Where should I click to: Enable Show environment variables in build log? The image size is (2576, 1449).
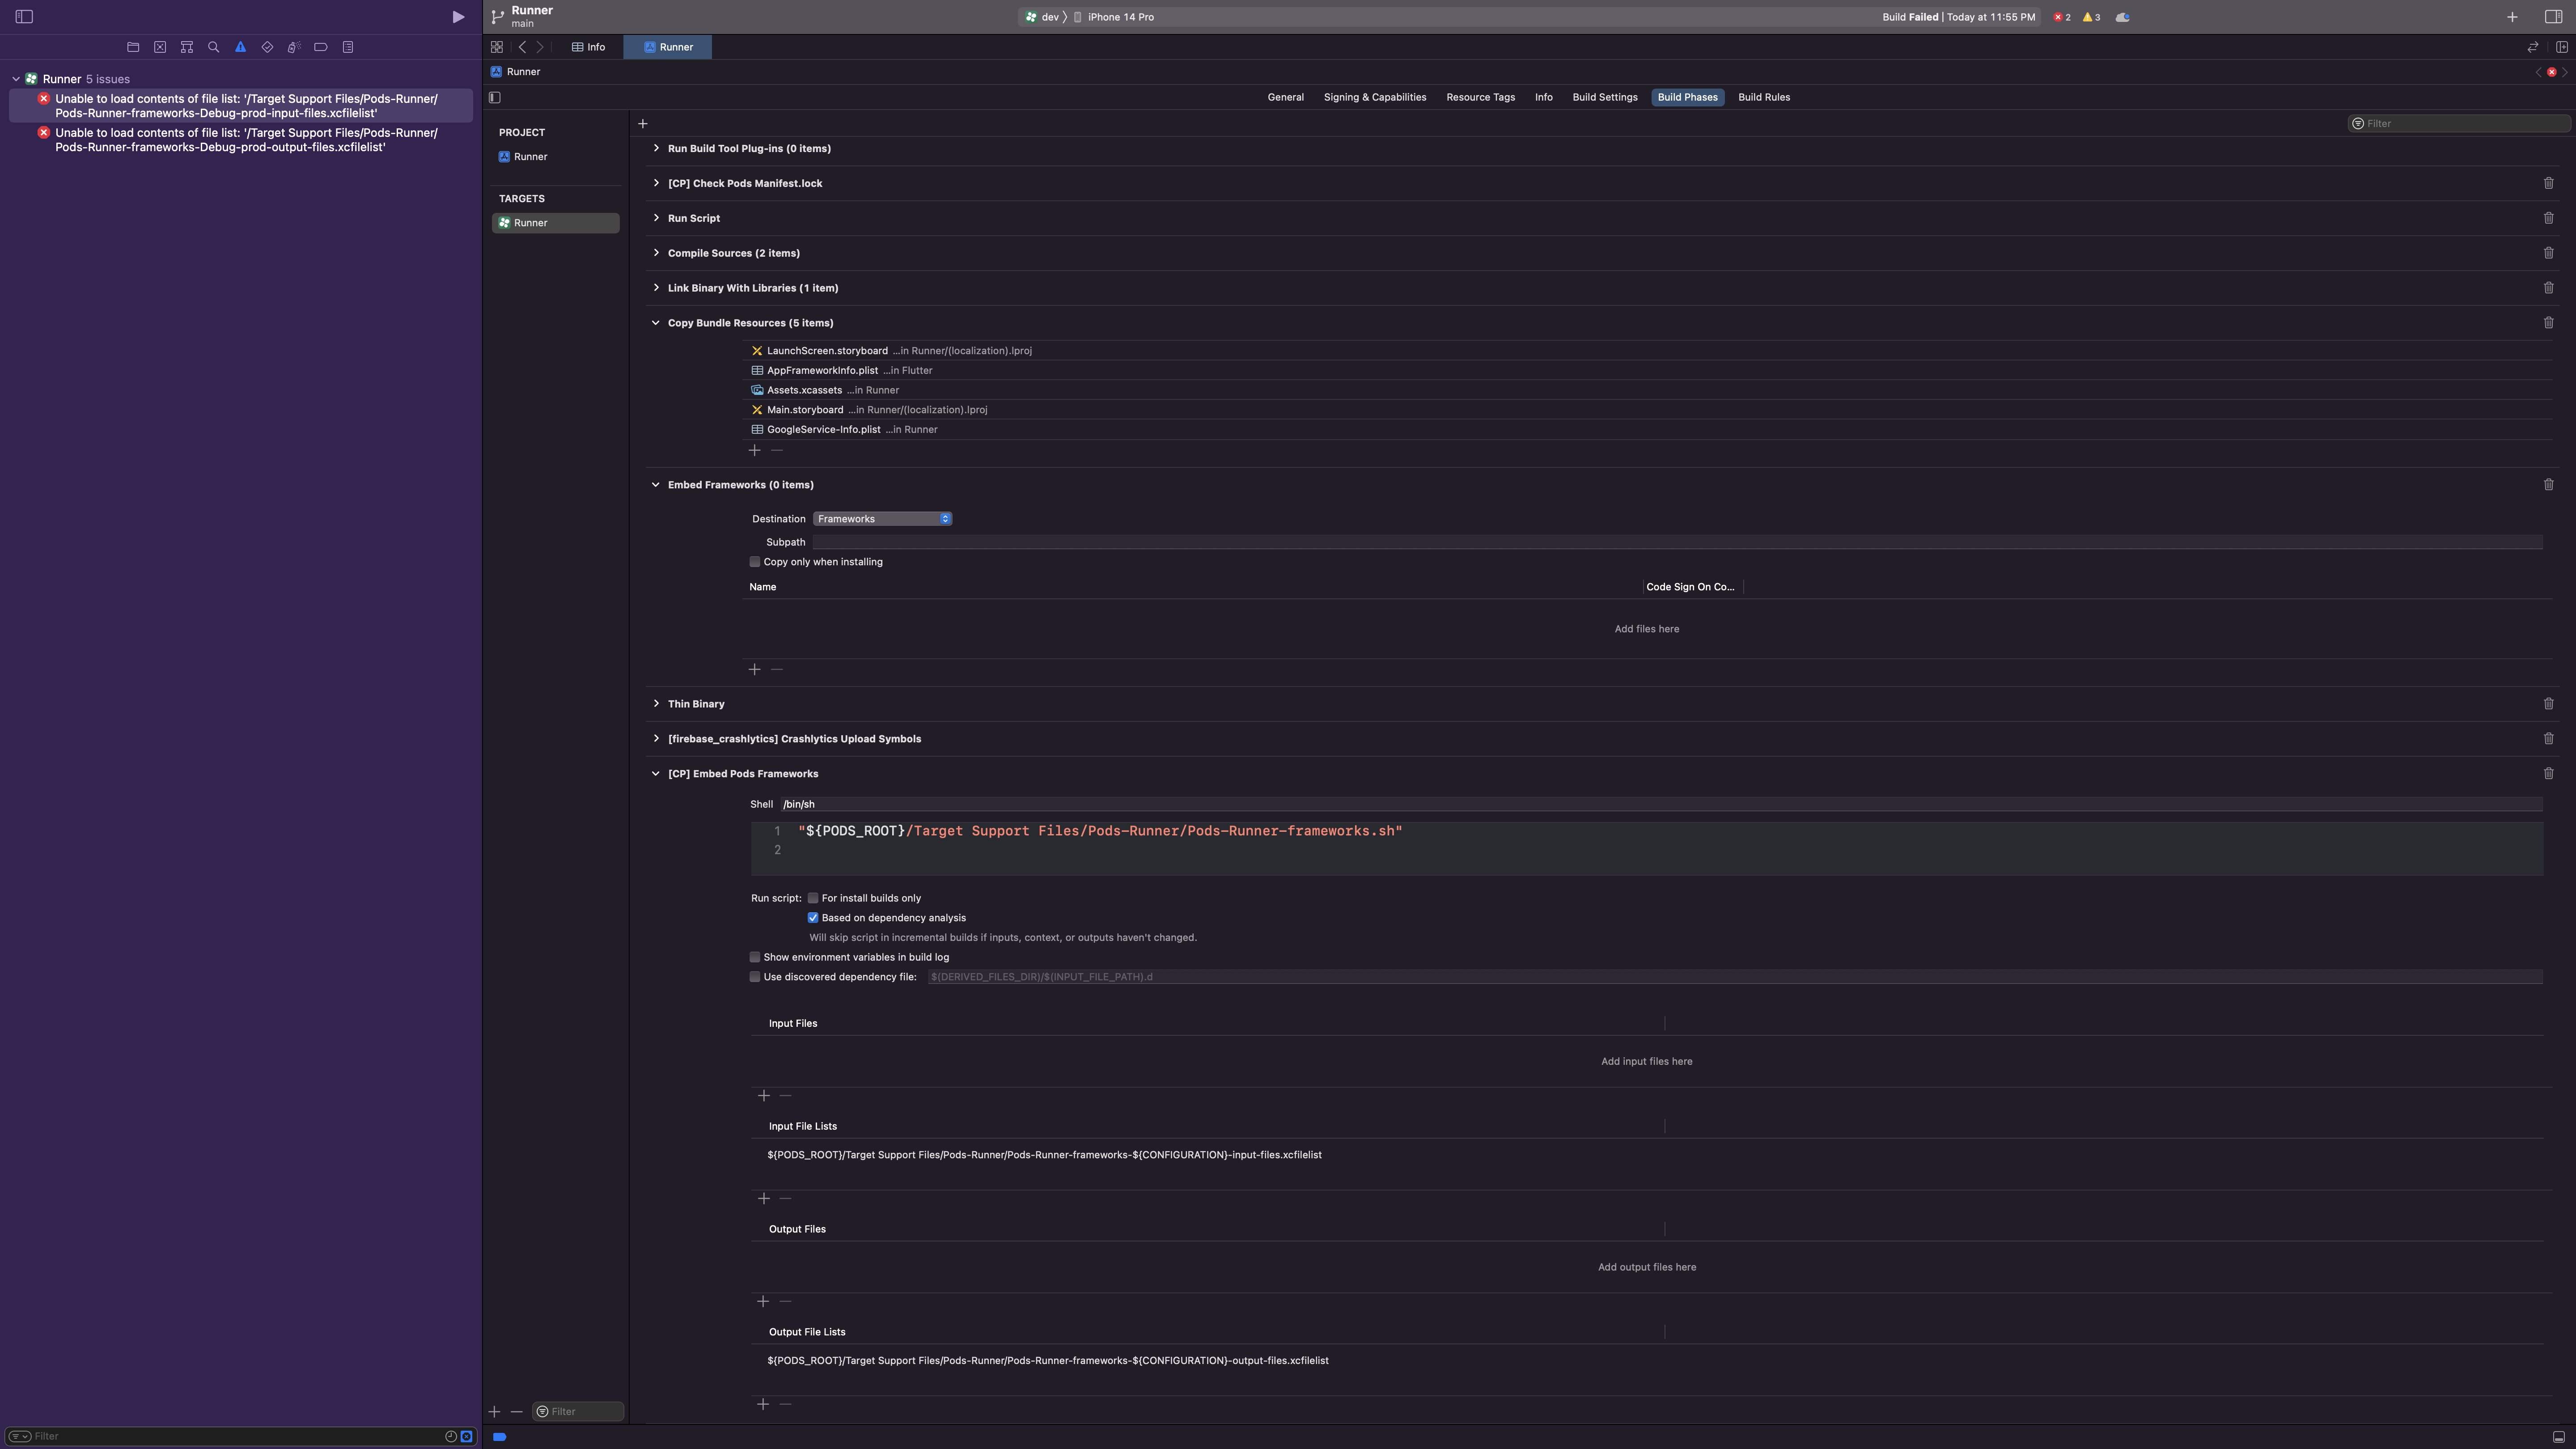(755, 957)
